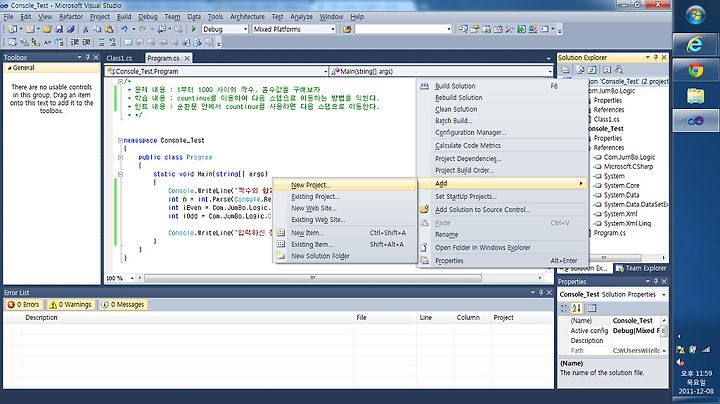Click the Decrease Indent icon in text editor toolbar

(x=74, y=42)
